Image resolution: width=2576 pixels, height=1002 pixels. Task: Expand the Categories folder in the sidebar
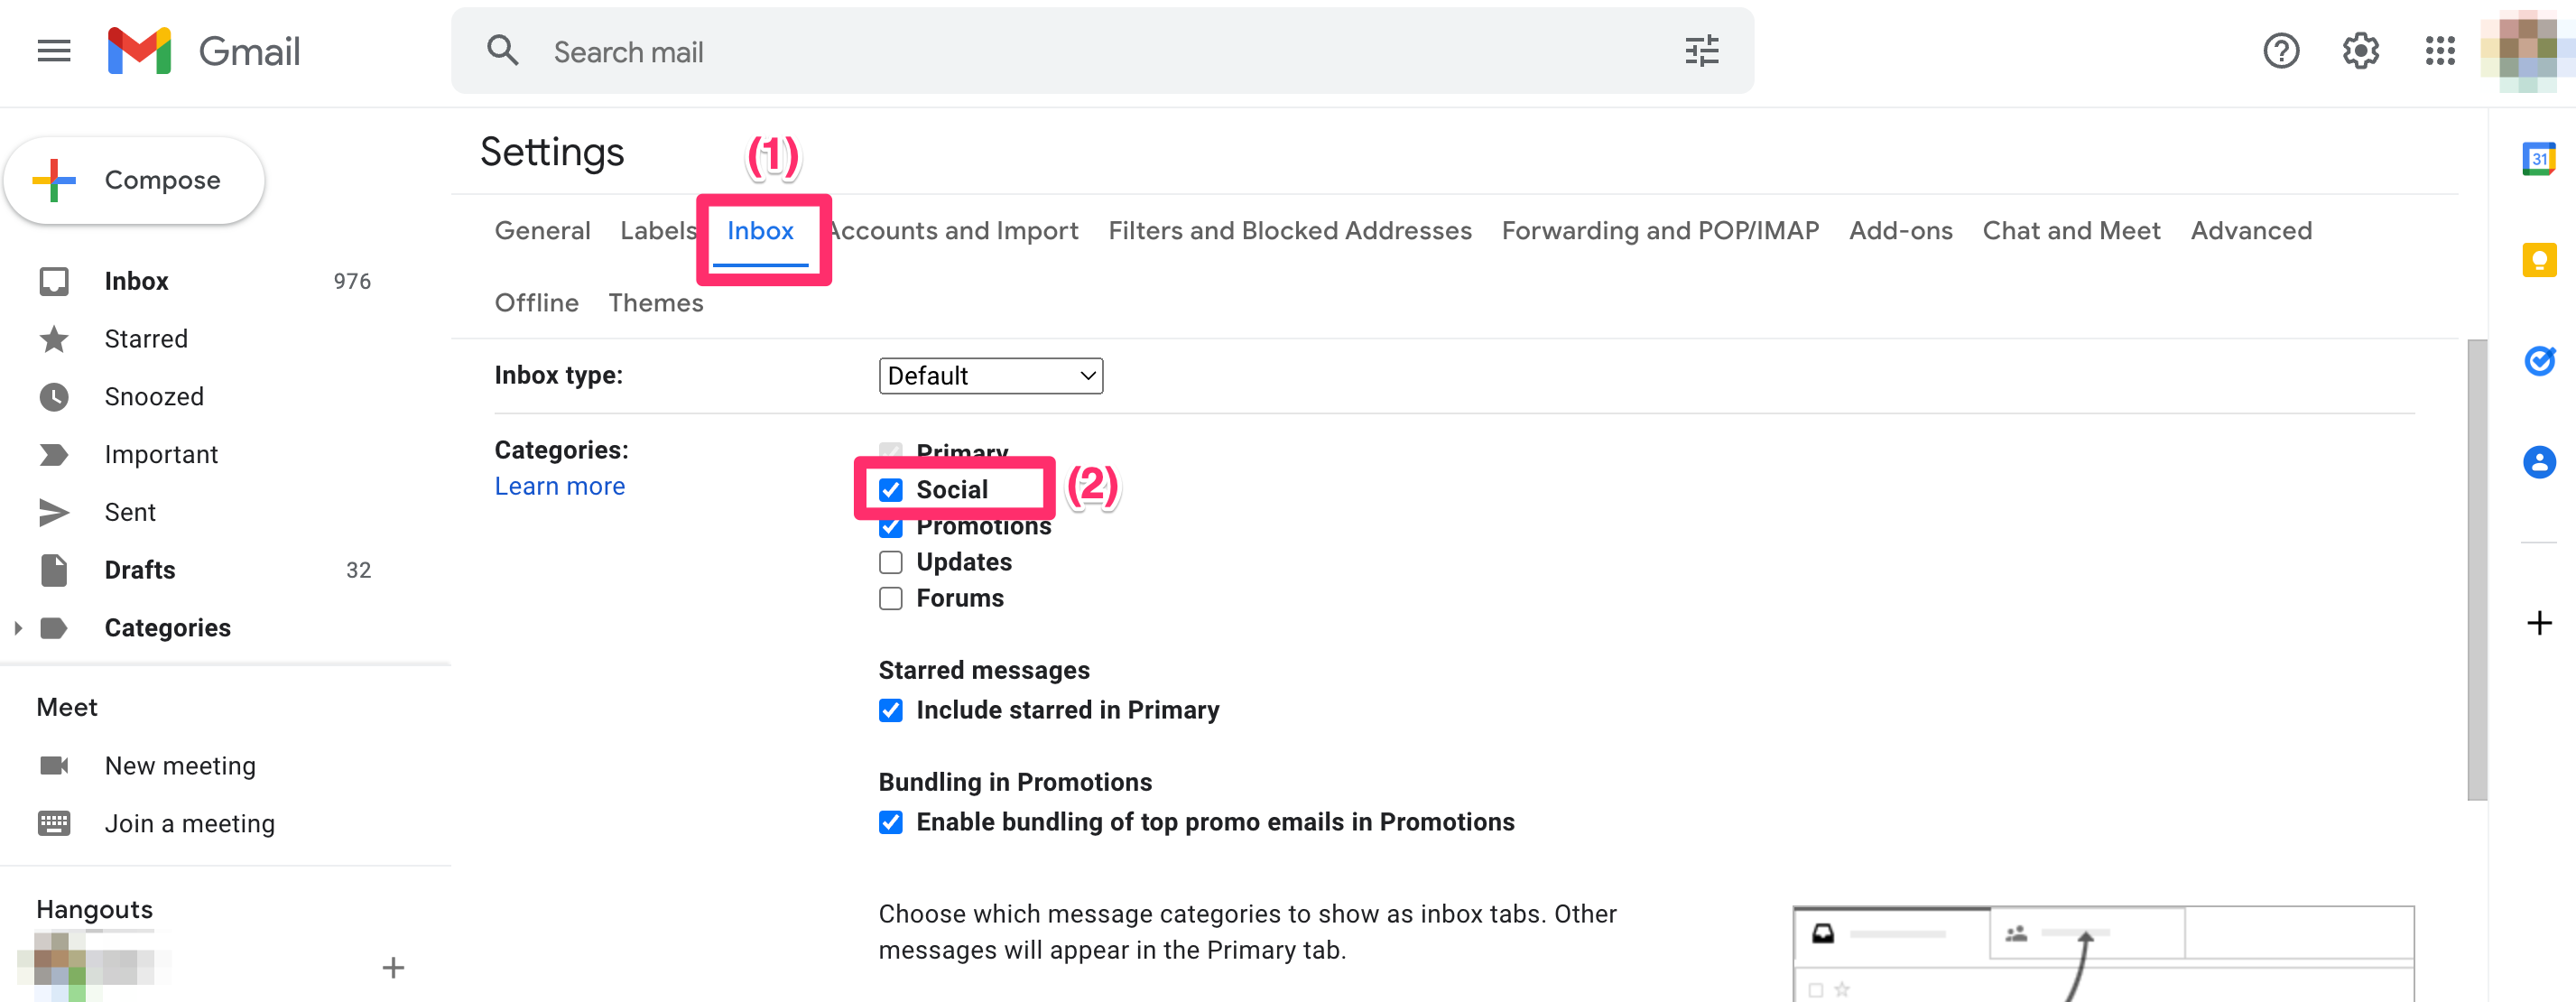[17, 627]
